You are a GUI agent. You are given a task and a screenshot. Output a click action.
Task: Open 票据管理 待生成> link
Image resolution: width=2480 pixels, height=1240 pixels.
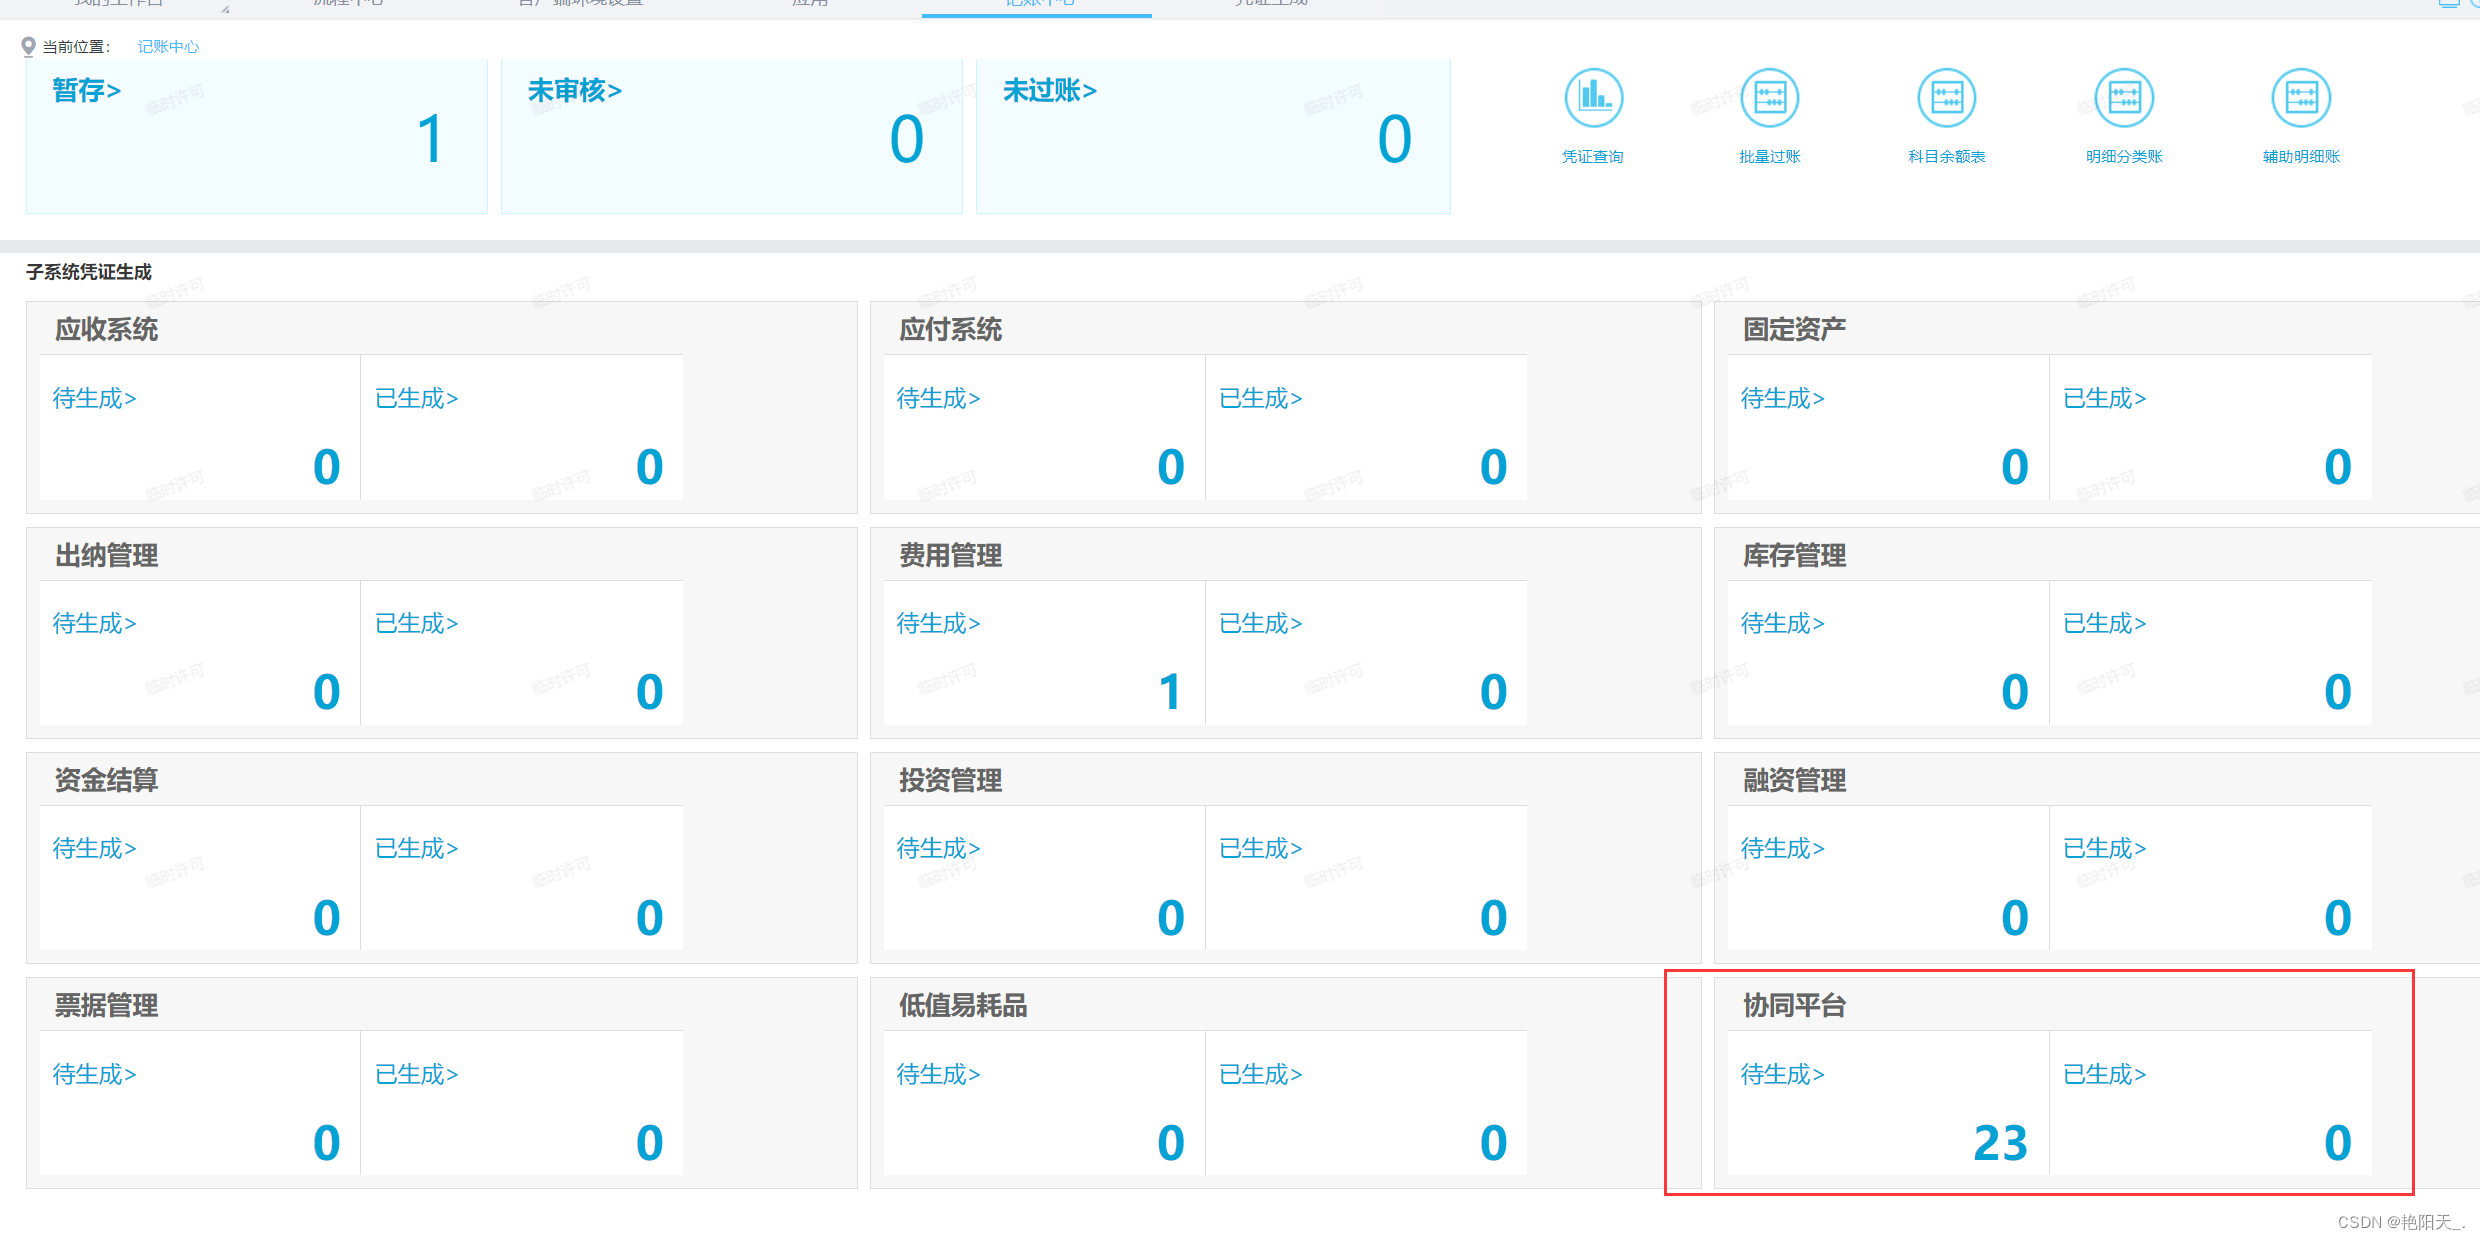pos(95,1074)
